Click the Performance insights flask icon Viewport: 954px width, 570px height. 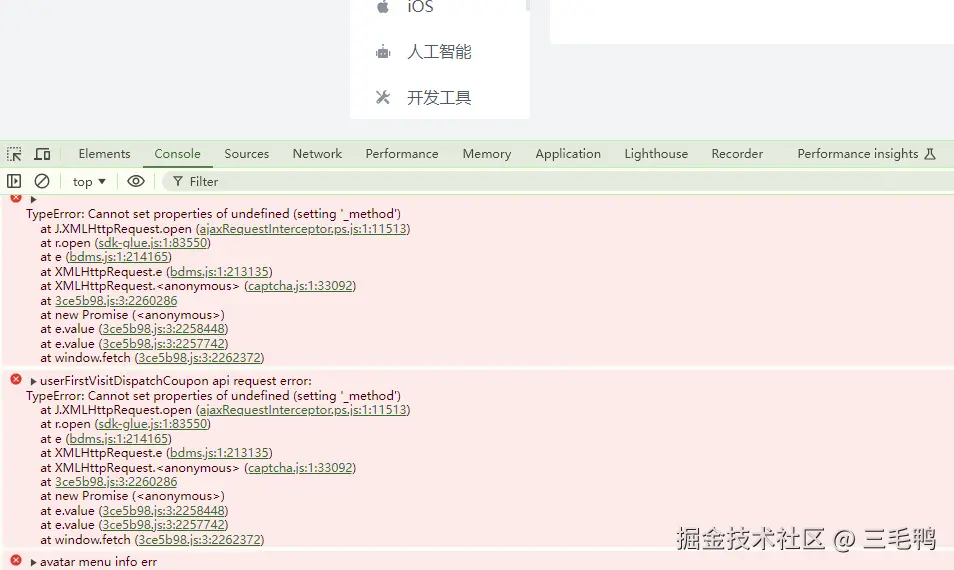tap(930, 154)
